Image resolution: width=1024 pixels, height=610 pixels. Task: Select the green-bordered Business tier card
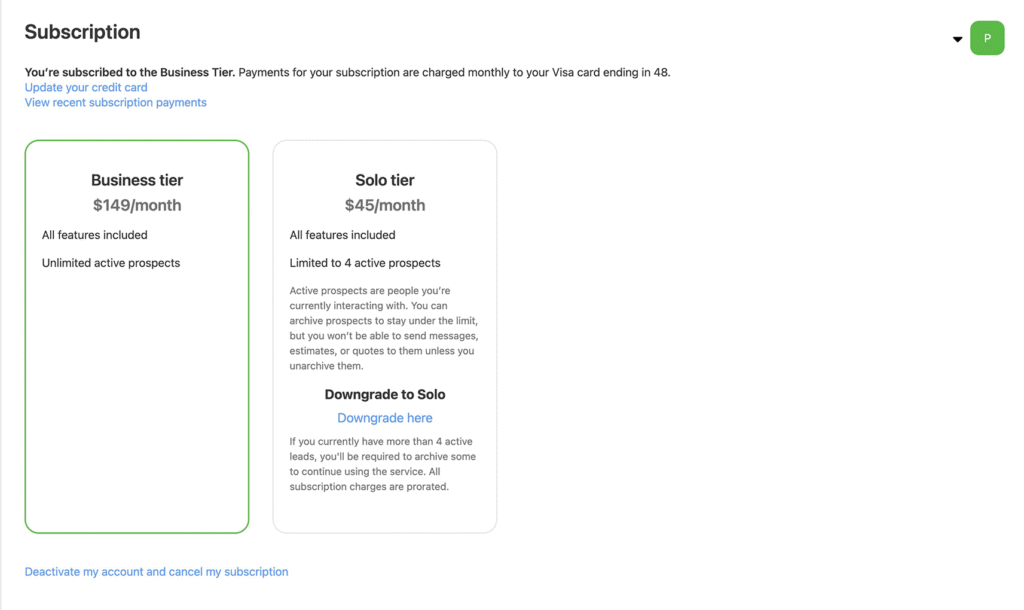coord(137,400)
